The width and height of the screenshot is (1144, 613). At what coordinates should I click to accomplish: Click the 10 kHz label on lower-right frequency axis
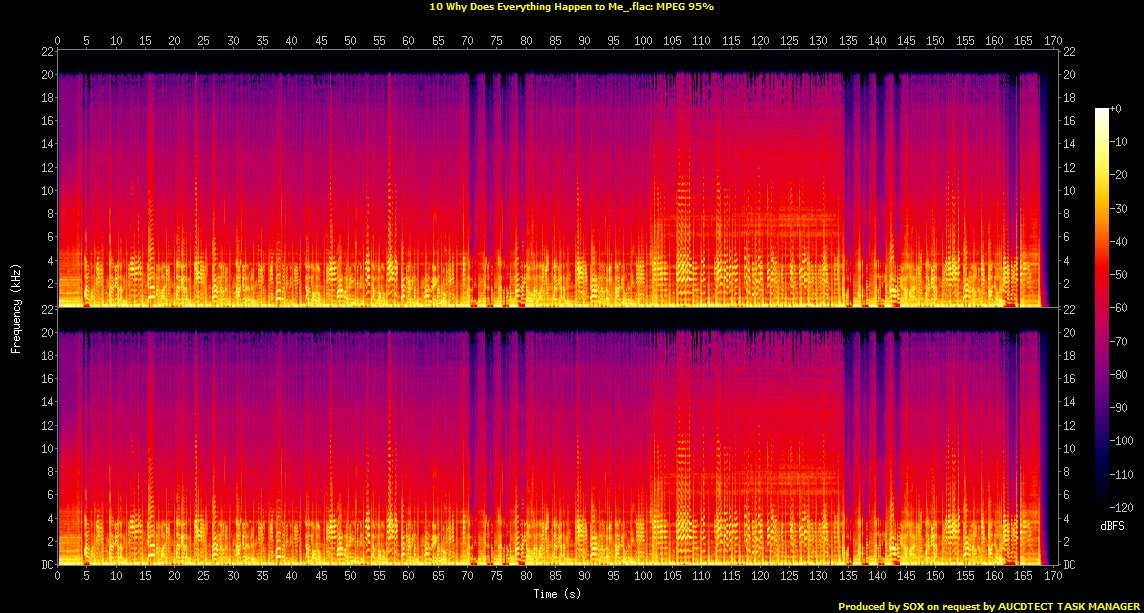click(1066, 448)
